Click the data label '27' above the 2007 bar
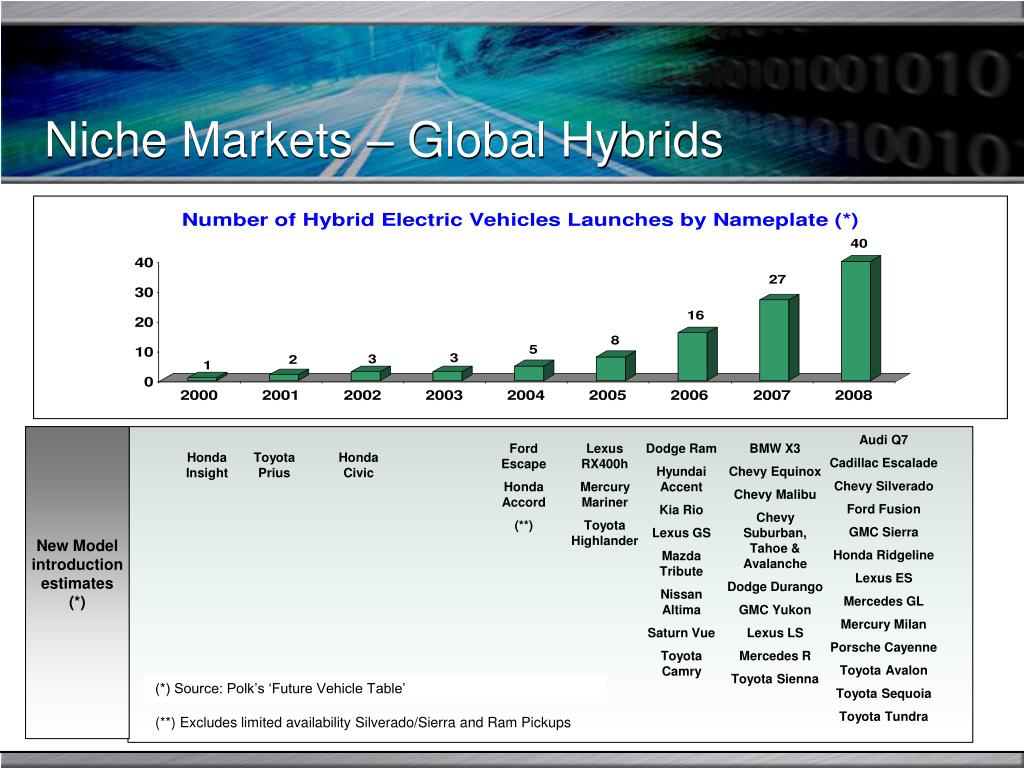Image resolution: width=1024 pixels, height=768 pixels. [x=777, y=280]
